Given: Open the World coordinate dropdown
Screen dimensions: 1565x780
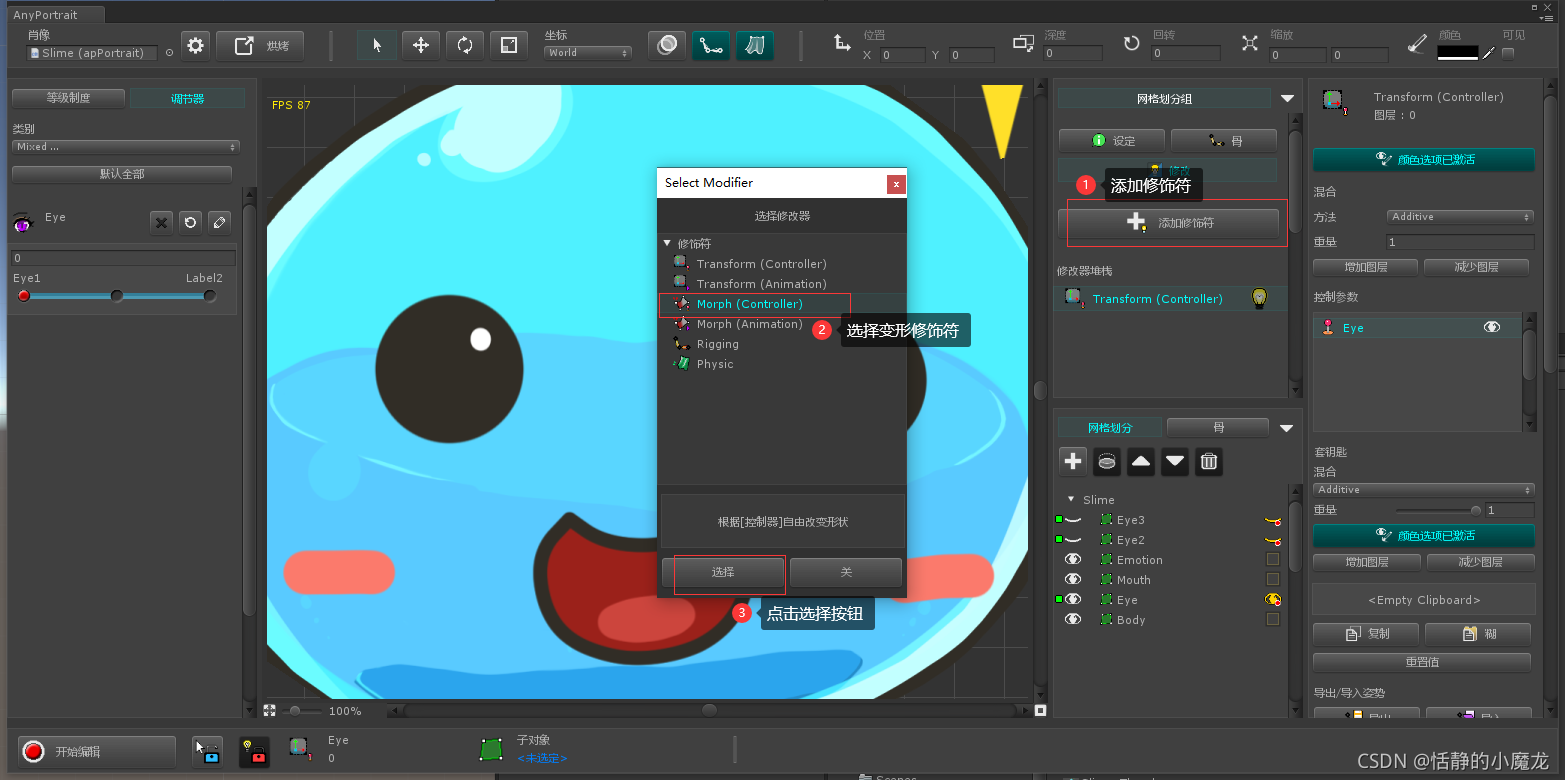Looking at the screenshot, I should 588,53.
